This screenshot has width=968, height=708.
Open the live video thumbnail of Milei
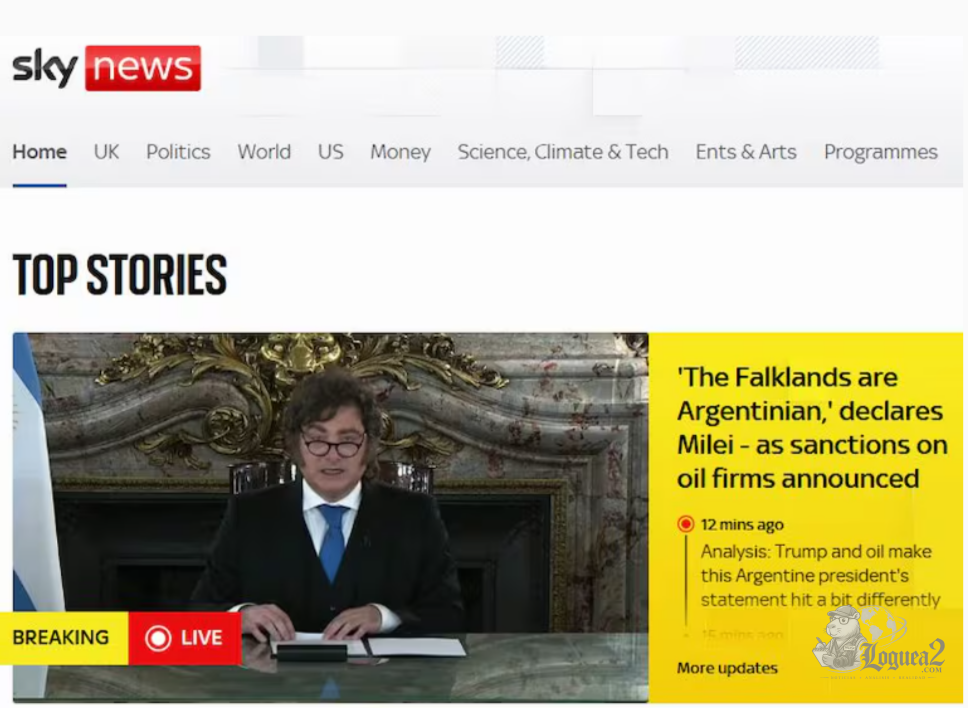[x=330, y=517]
